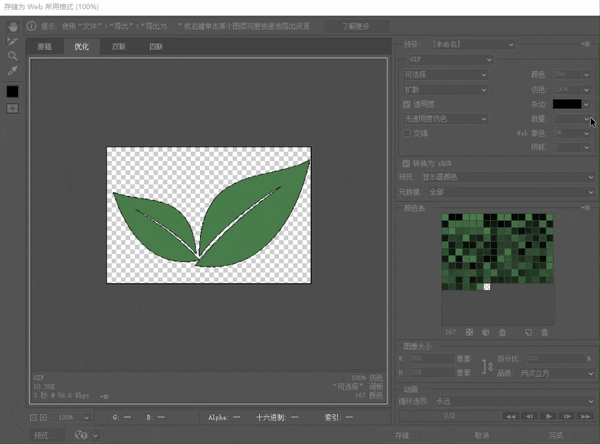Select the Zoom tool

coord(12,56)
